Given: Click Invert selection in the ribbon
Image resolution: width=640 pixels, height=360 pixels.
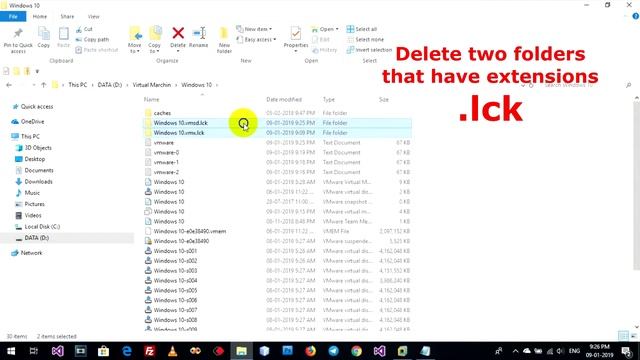Looking at the screenshot, I should pyautogui.click(x=369, y=50).
